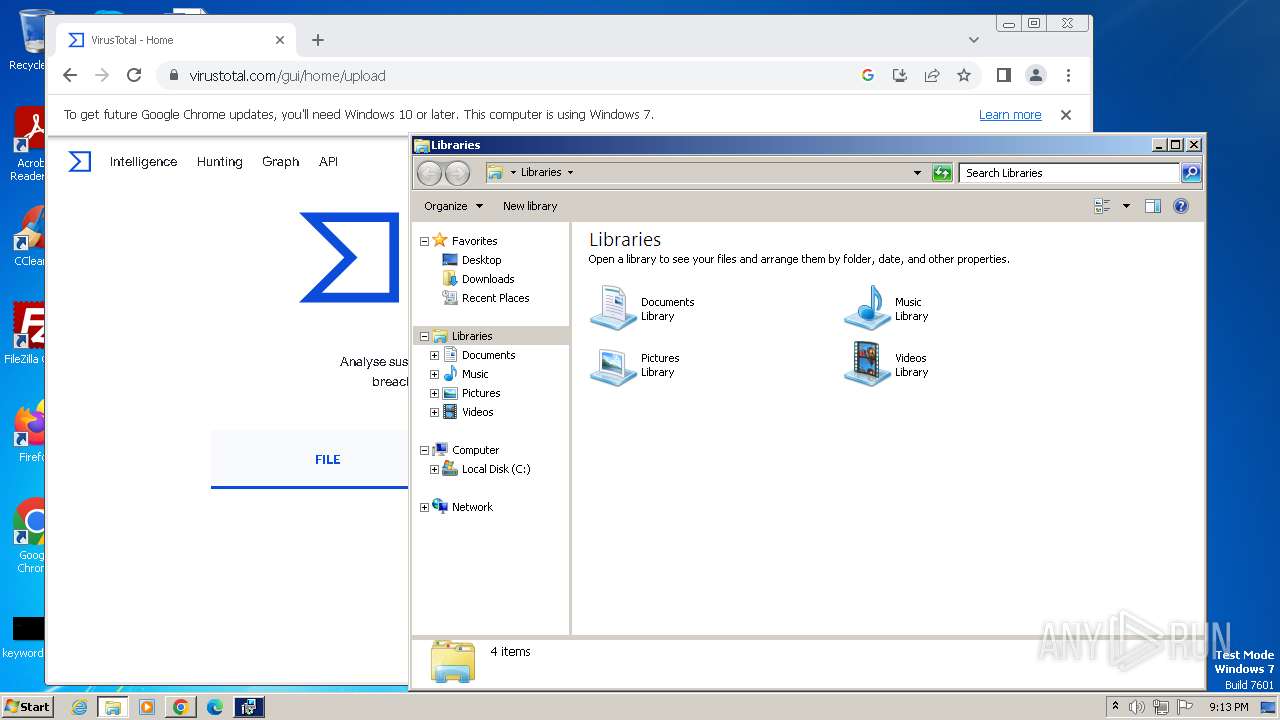The image size is (1280, 720).
Task: Click the volume icon in system tray
Action: click(1137, 707)
